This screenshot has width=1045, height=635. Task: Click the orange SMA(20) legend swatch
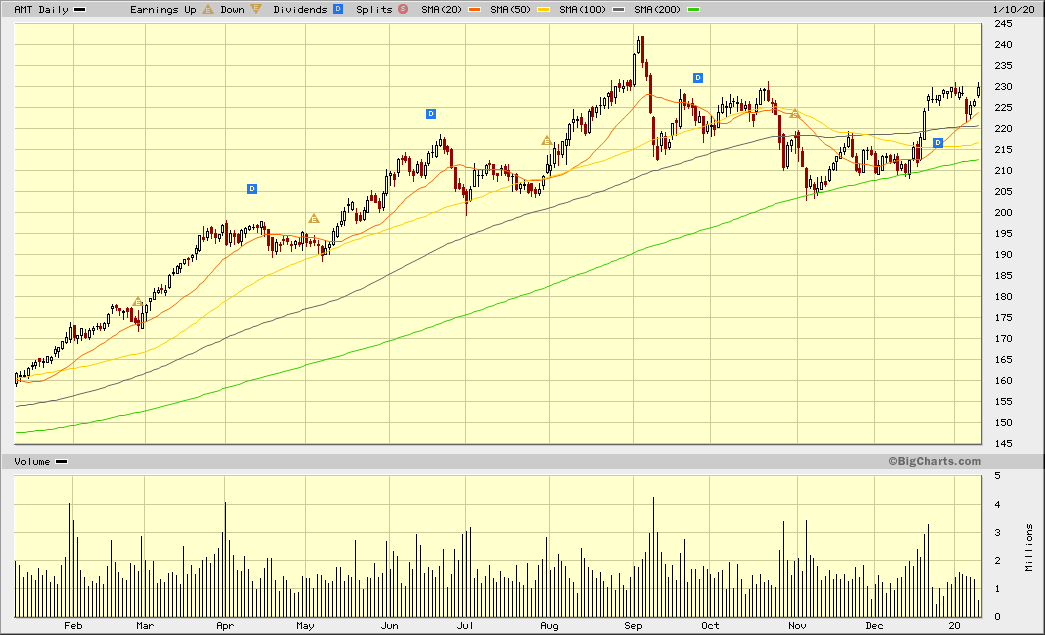point(472,9)
